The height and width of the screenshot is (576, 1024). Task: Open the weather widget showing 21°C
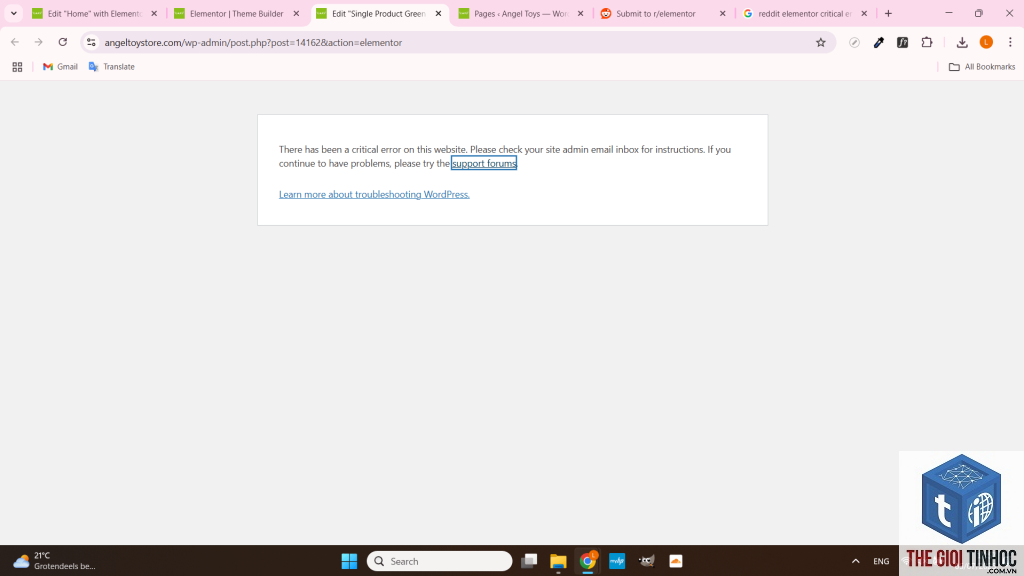(x=54, y=561)
